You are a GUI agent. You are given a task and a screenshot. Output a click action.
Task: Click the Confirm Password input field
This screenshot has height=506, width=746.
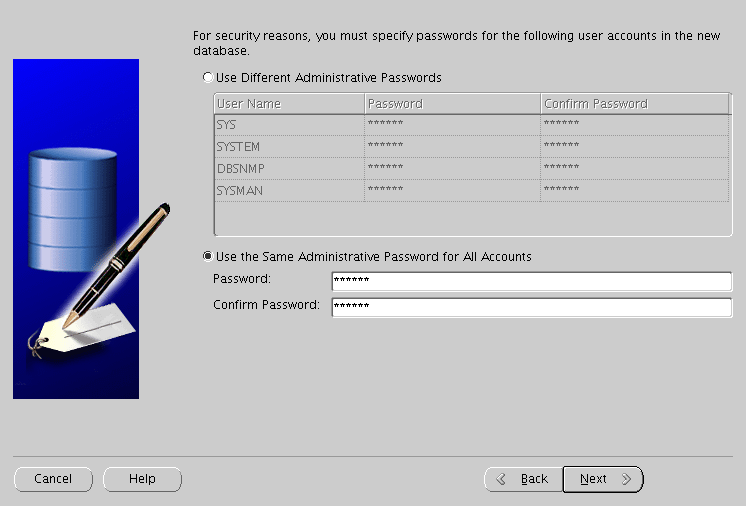point(531,307)
